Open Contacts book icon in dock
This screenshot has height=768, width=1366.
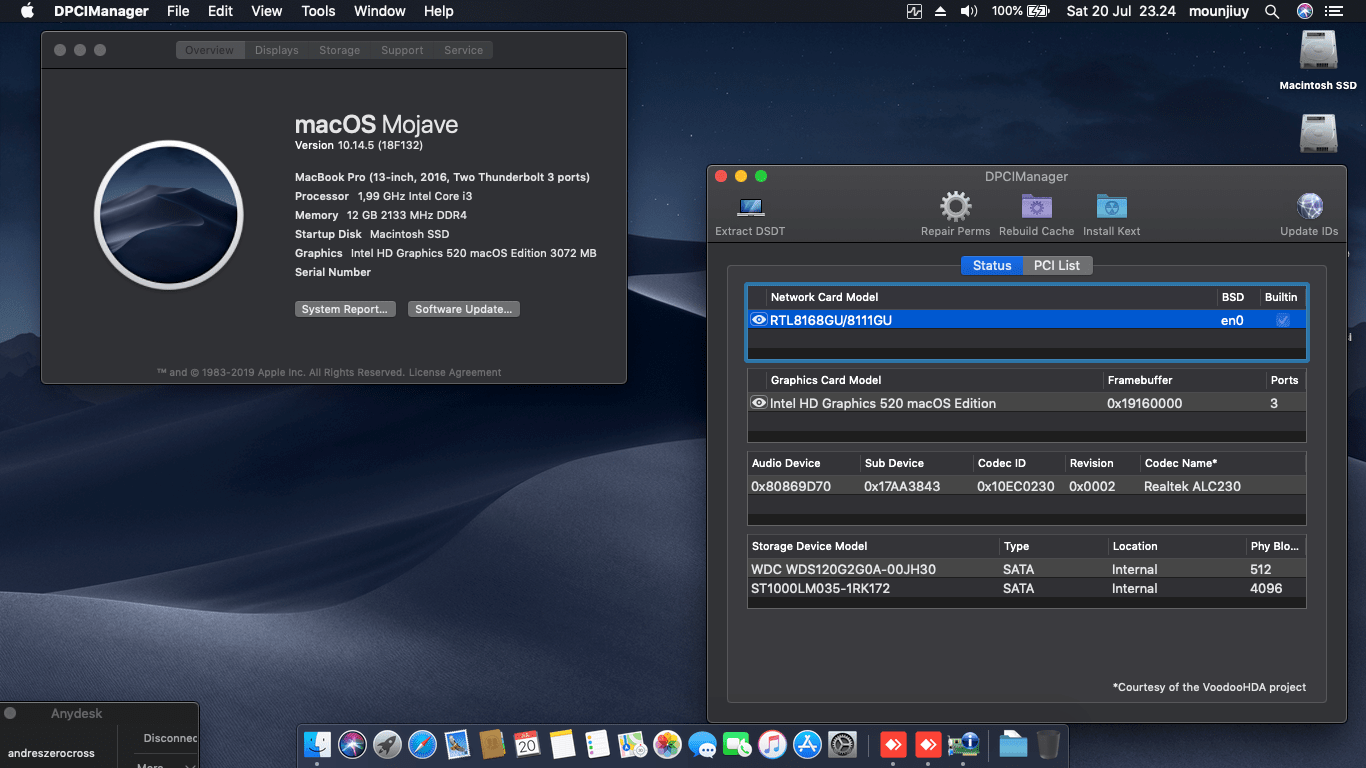click(x=492, y=744)
